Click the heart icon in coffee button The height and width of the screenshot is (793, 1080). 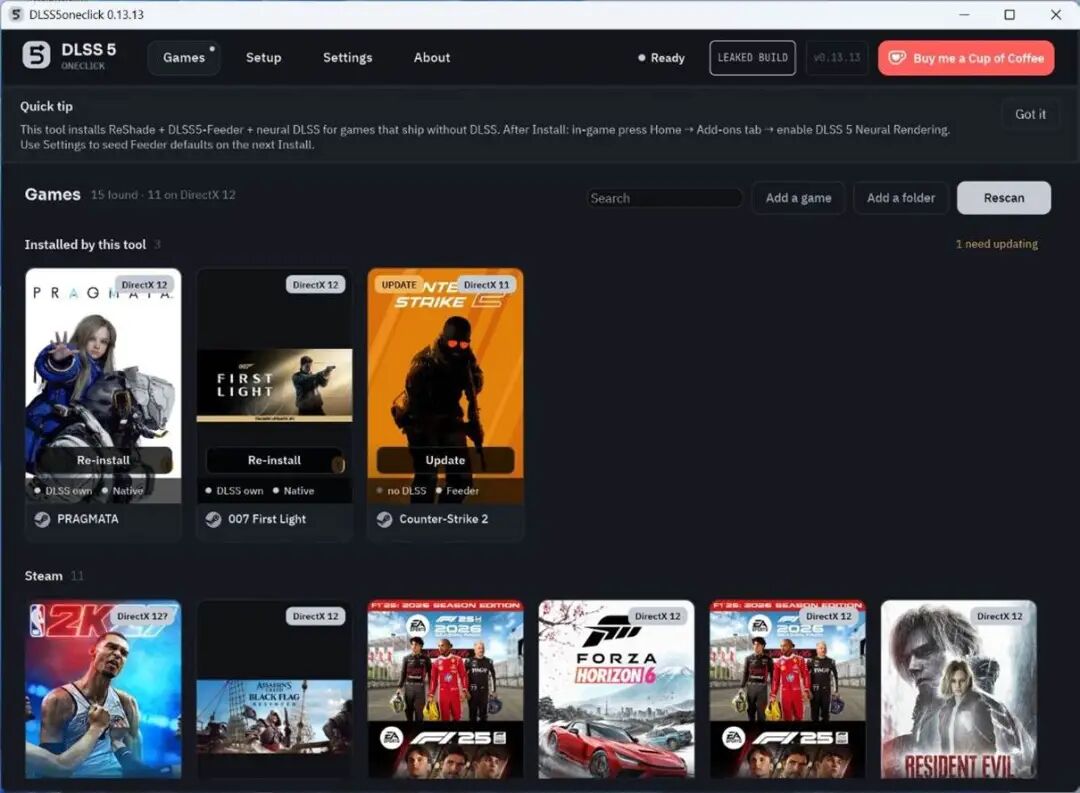[x=897, y=58]
